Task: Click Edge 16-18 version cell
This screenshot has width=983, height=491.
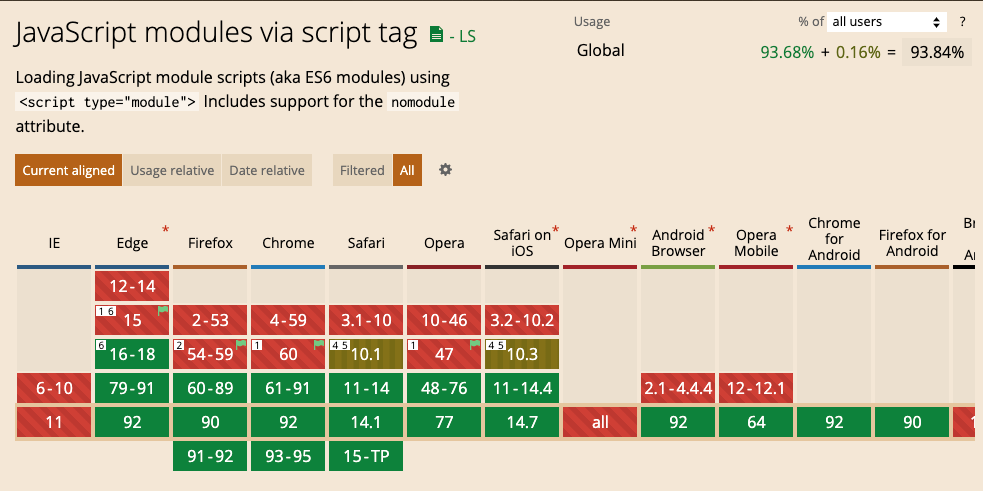Action: pyautogui.click(x=132, y=354)
